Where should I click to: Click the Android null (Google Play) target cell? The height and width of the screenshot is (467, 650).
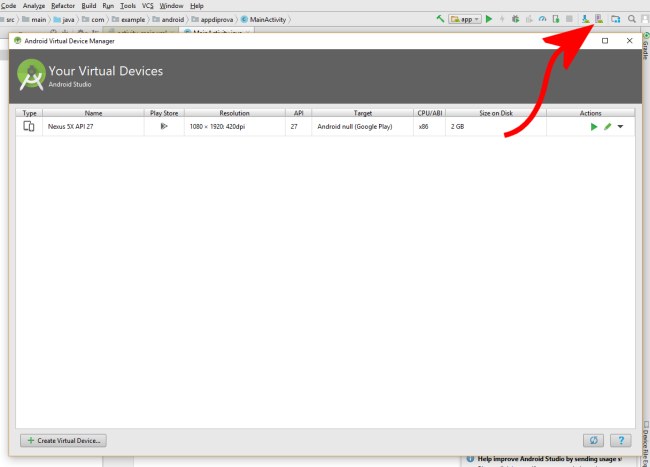363,126
